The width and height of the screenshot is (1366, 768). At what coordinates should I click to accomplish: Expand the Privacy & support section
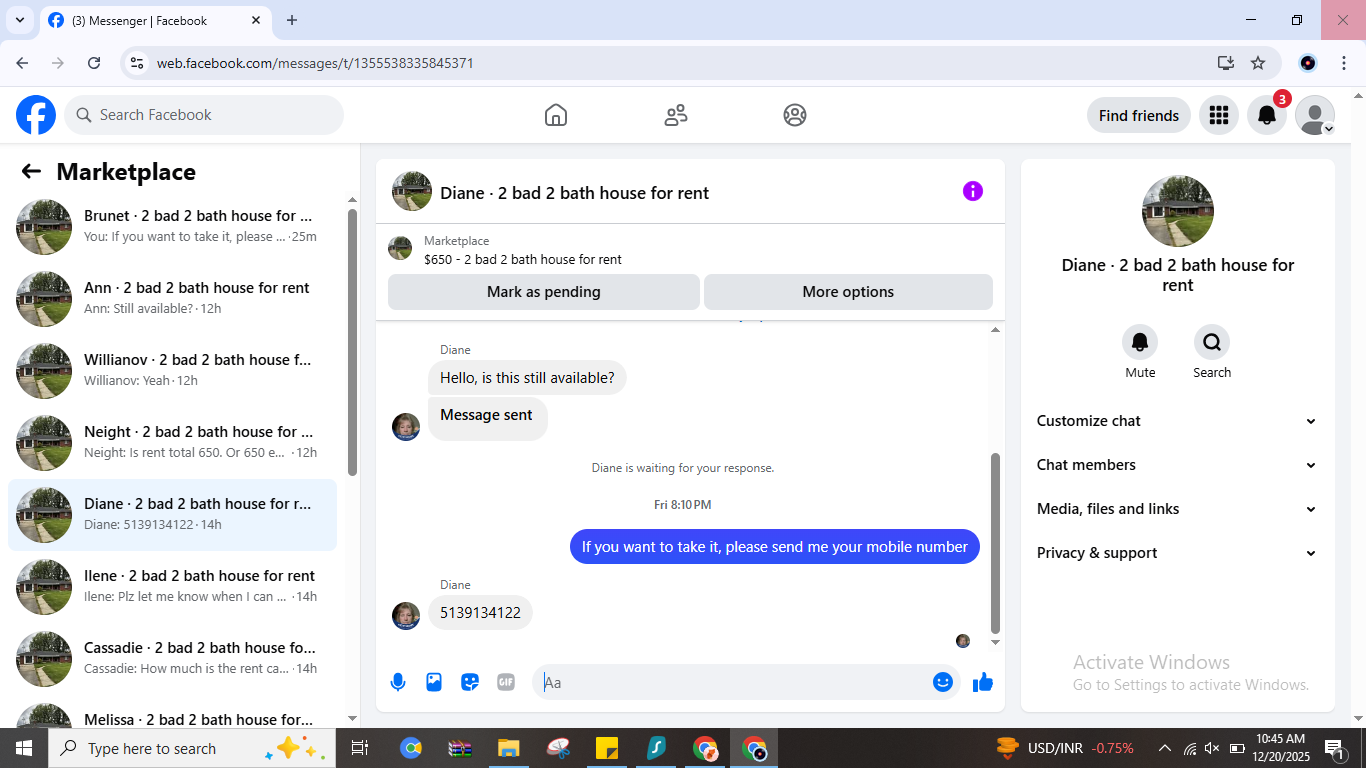[1177, 553]
